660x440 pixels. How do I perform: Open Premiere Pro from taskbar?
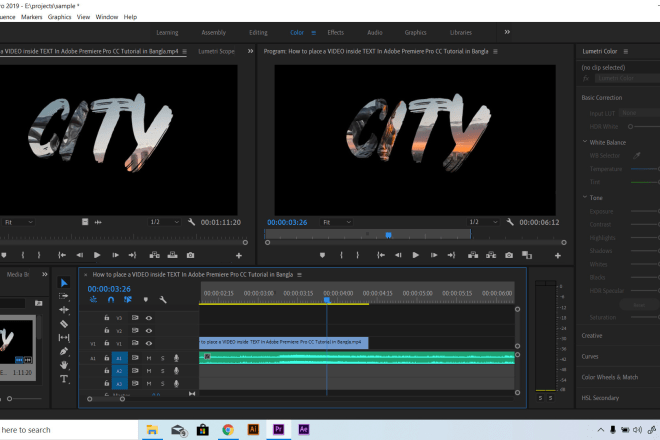[x=278, y=429]
